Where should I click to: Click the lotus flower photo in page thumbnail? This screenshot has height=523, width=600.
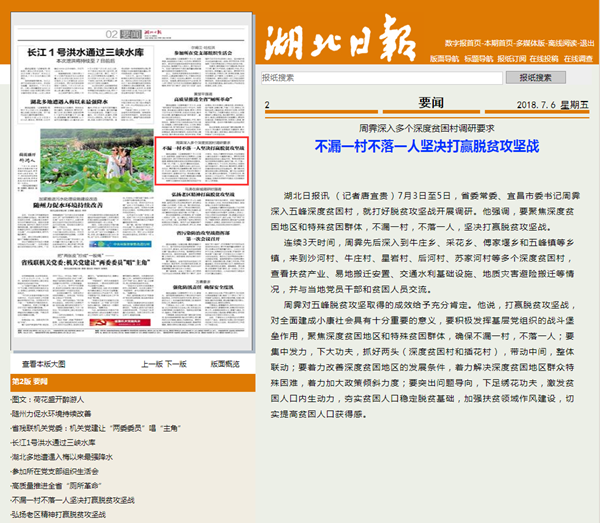click(x=97, y=160)
